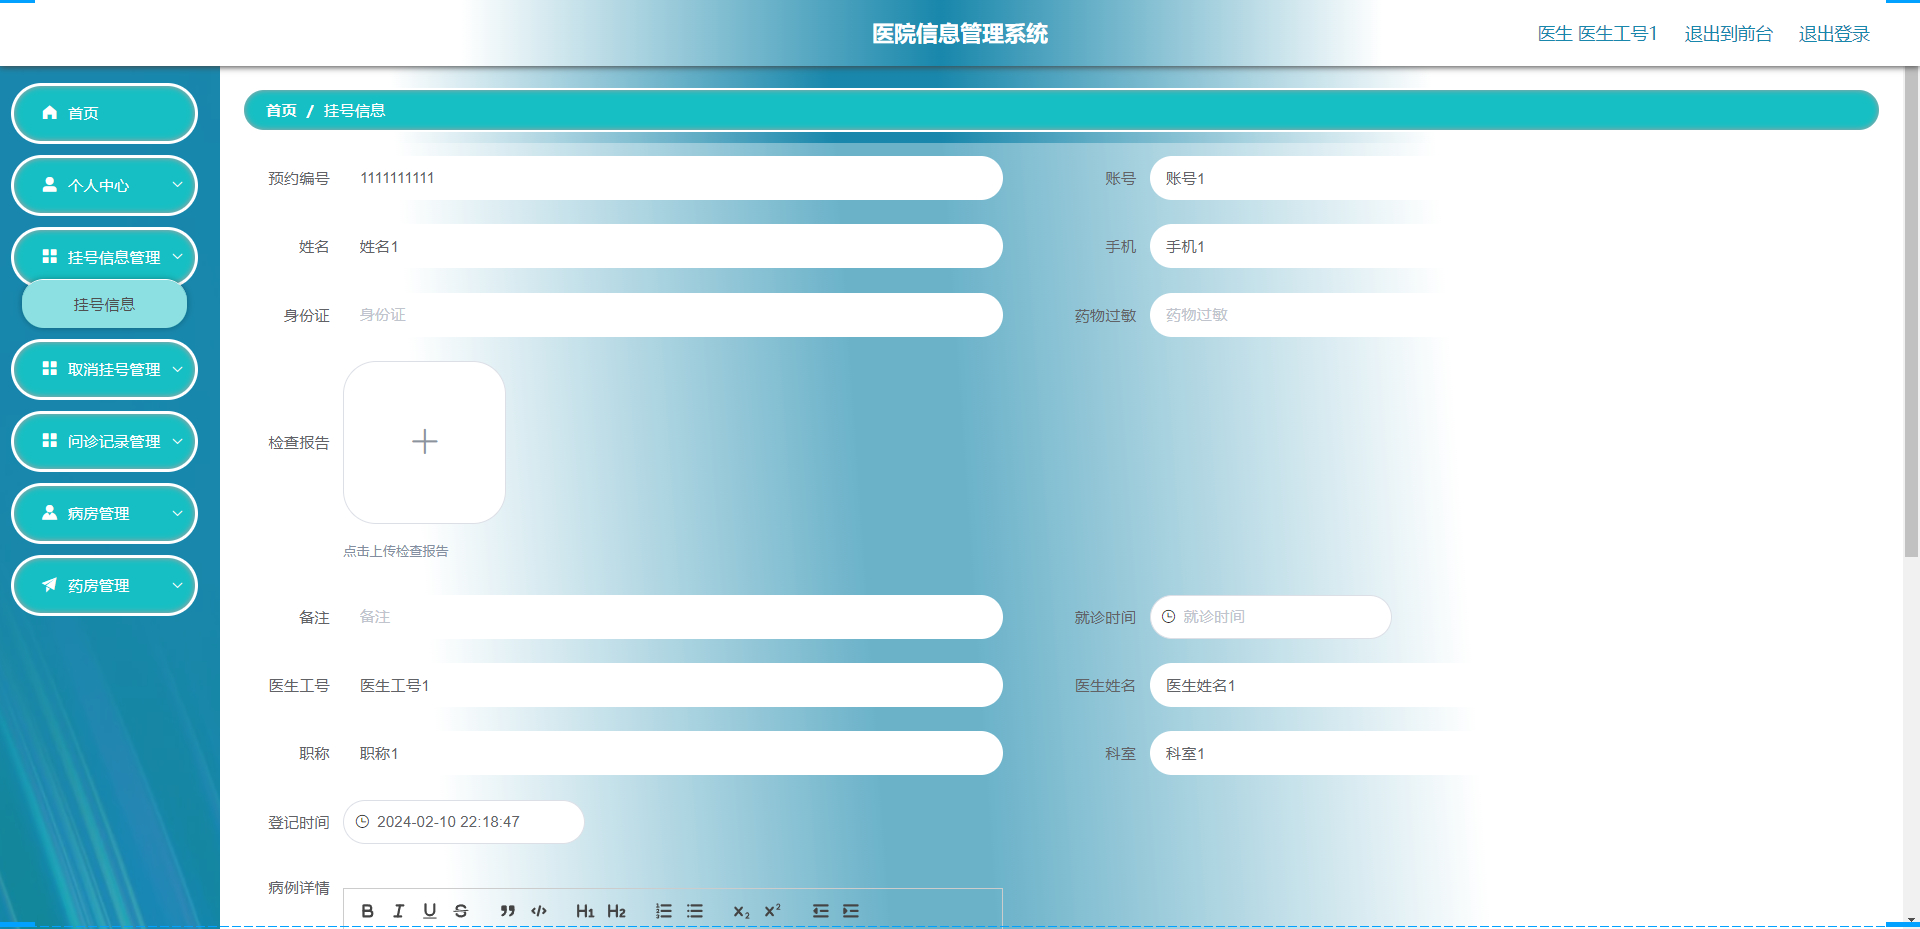Screen dimensions: 1920x929
Task: Select the person icon on 个人中心
Action: coord(48,185)
